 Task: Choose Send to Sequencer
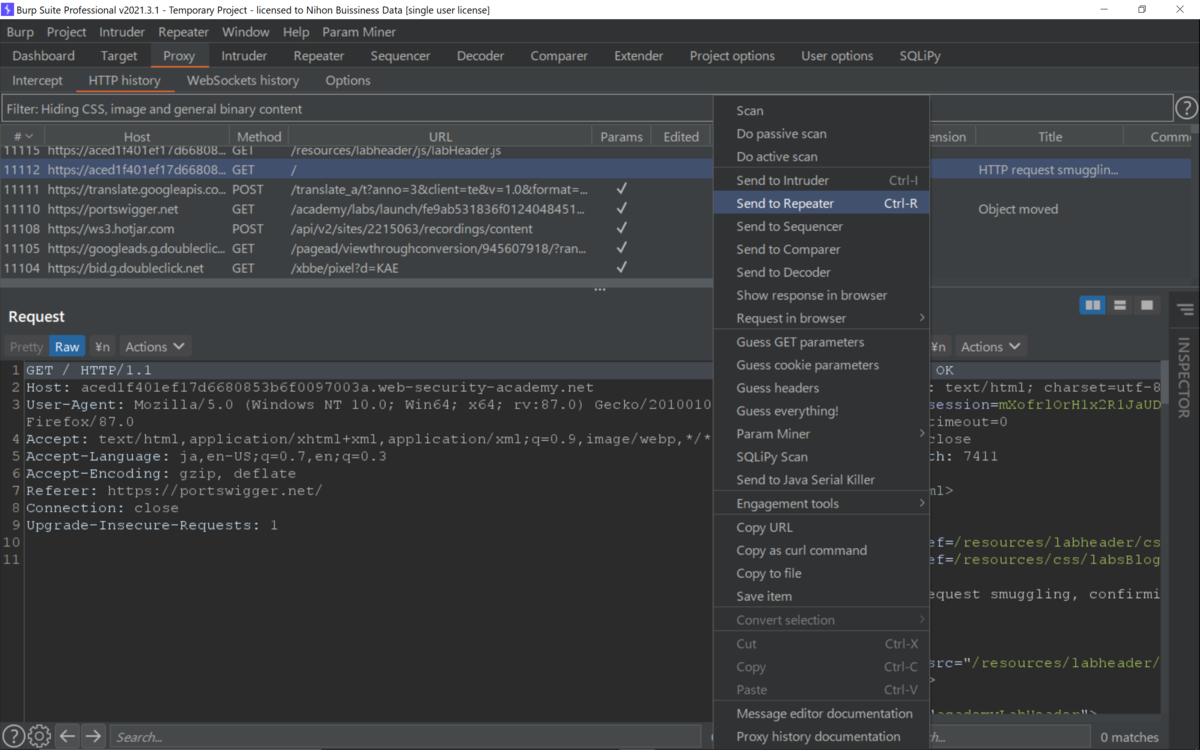pyautogui.click(x=822, y=226)
